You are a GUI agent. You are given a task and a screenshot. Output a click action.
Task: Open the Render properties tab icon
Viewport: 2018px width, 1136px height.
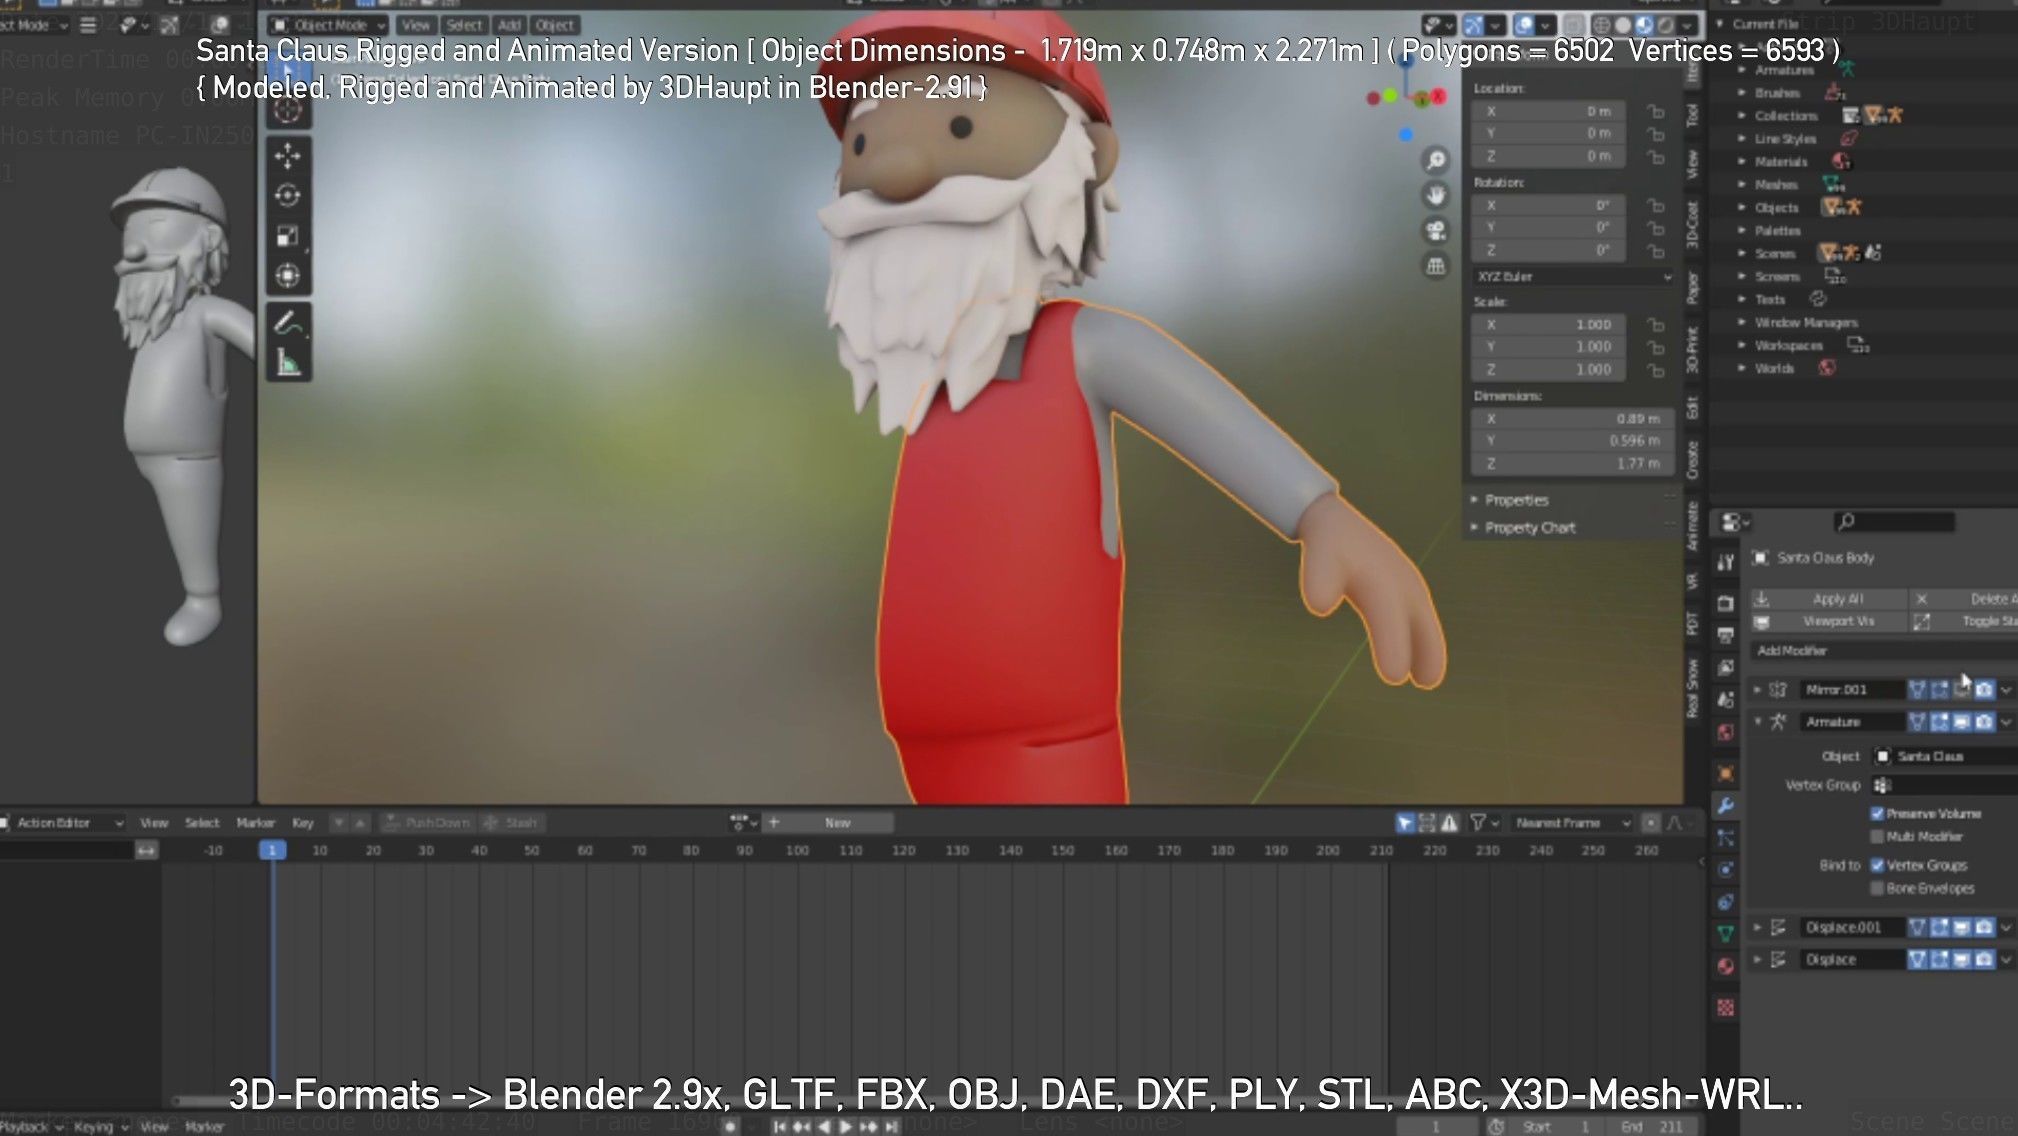click(1726, 603)
